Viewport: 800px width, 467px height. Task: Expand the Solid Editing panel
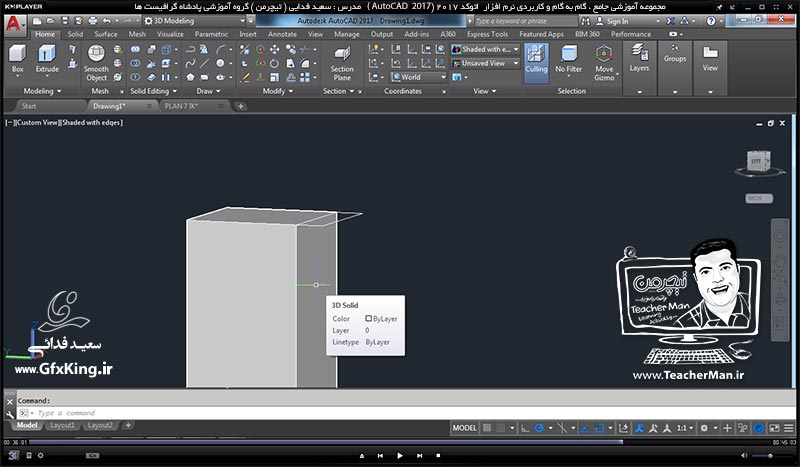coord(153,91)
